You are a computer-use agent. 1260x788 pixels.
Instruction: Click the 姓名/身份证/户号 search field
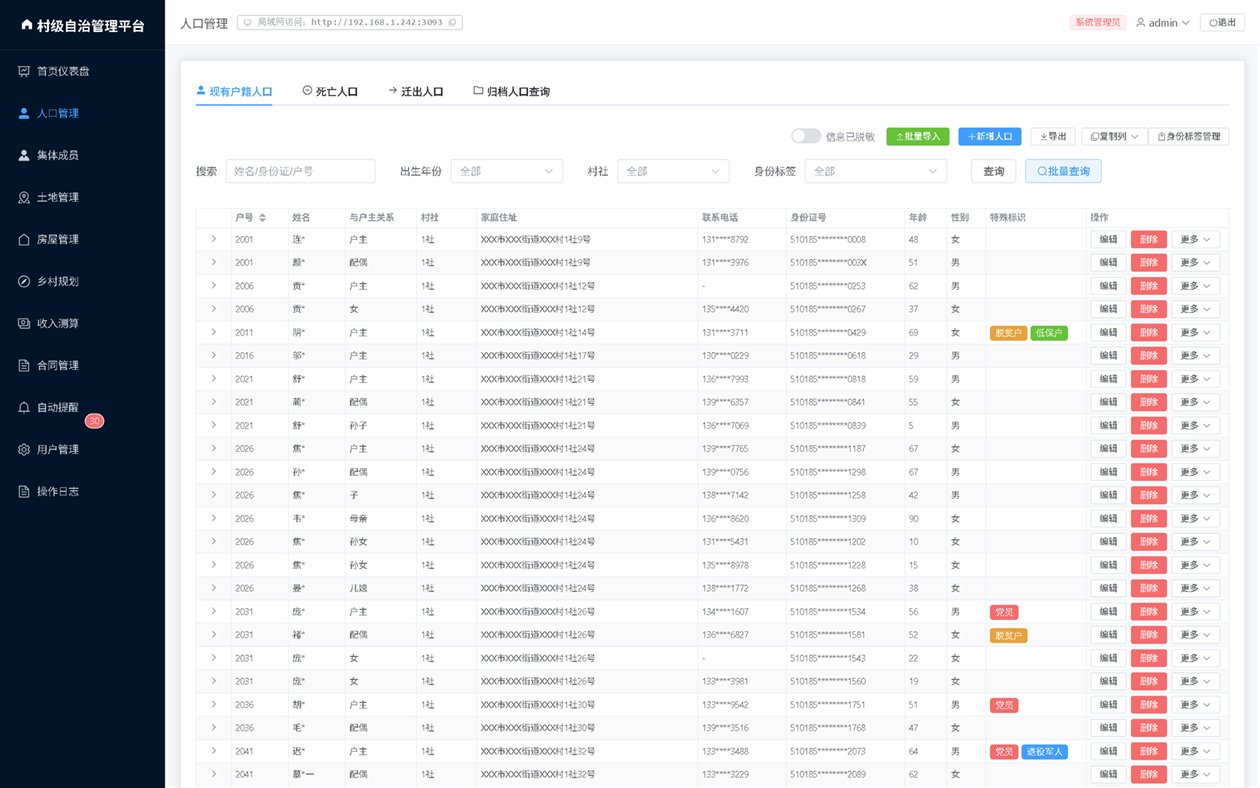[x=300, y=171]
